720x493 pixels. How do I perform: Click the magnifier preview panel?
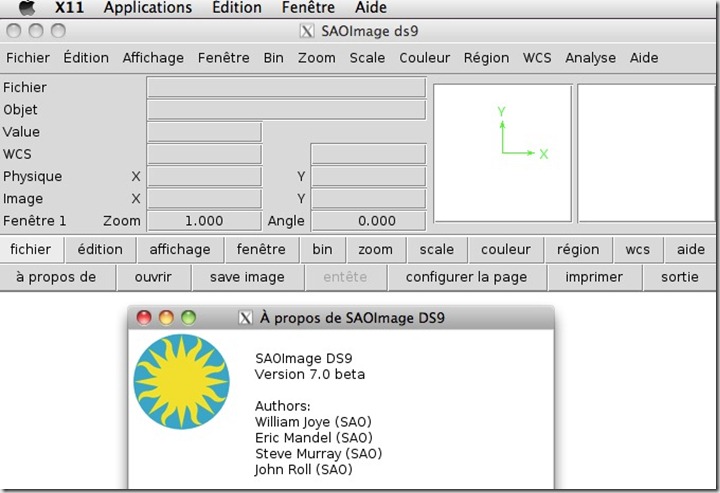pos(647,153)
